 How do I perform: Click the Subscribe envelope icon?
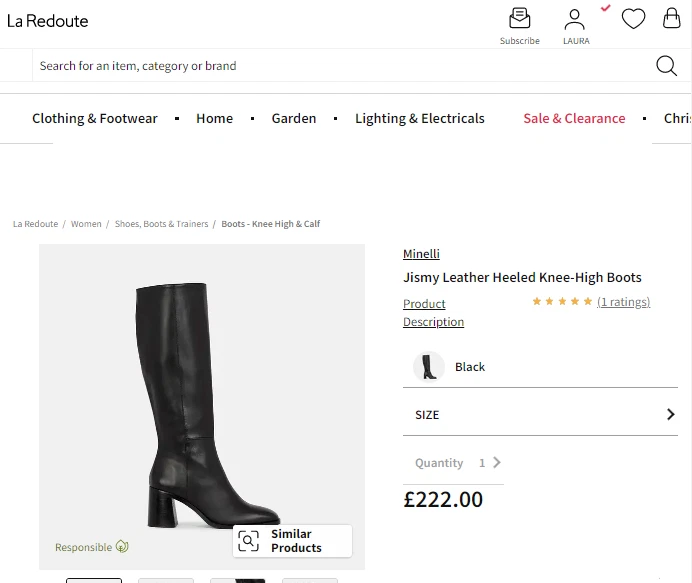point(519,19)
